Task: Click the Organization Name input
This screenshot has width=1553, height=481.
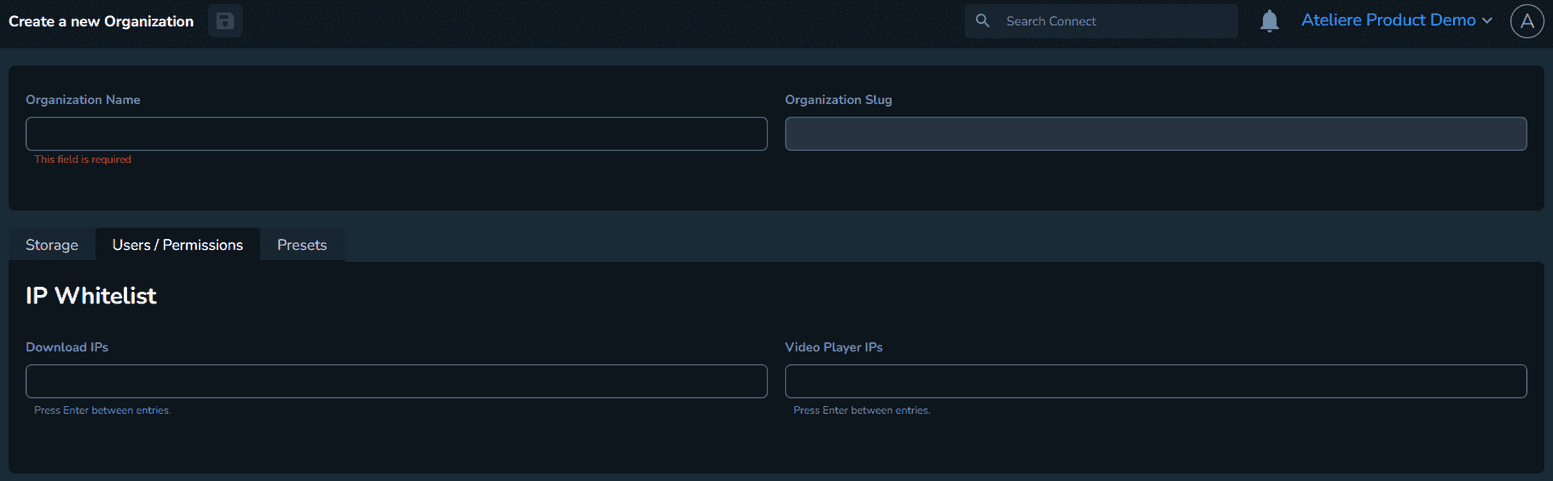Action: (x=396, y=134)
